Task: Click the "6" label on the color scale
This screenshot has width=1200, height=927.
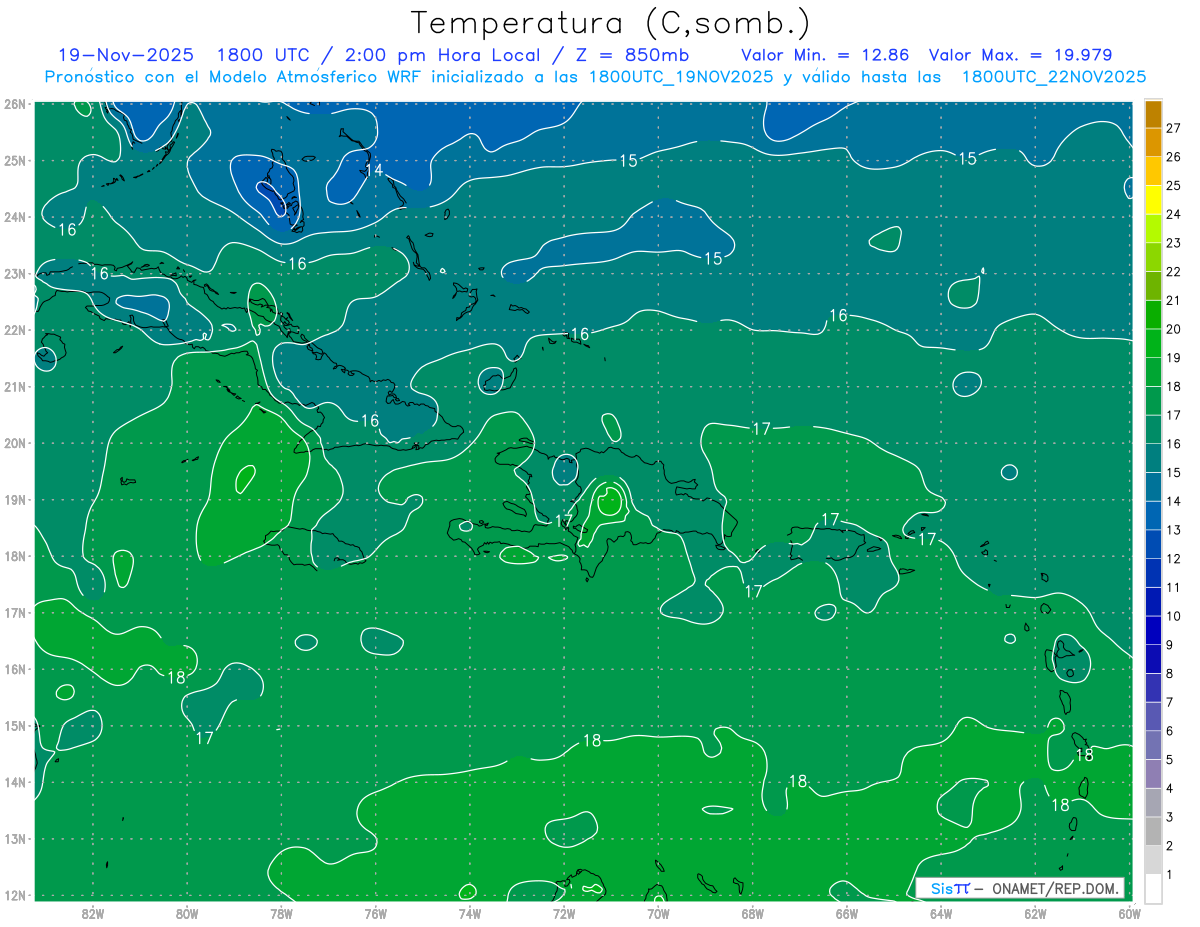Action: (1170, 731)
